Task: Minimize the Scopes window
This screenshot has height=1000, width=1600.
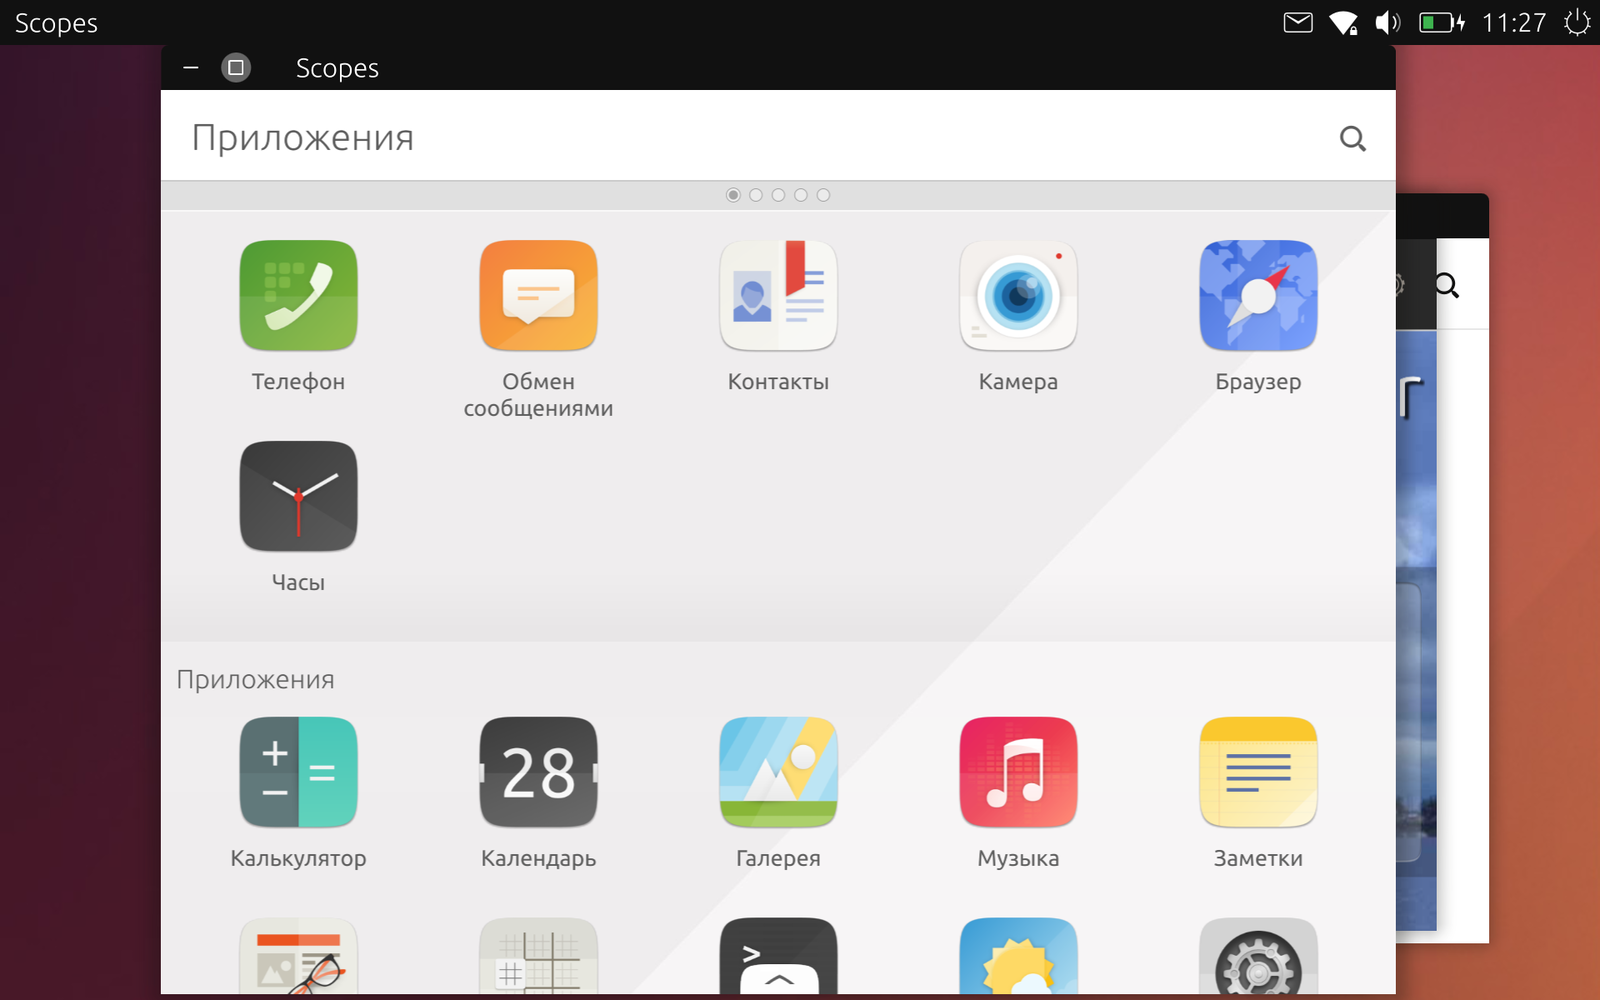Action: coord(191,68)
